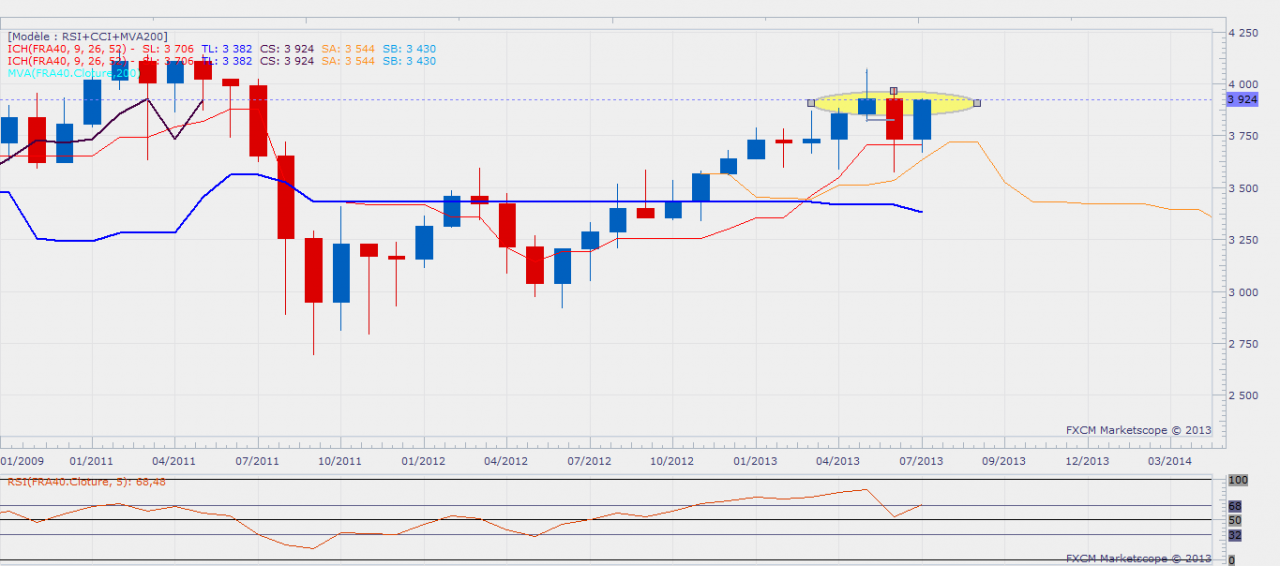Click the 03/2014 date axis label
The height and width of the screenshot is (566, 1280).
(1170, 460)
